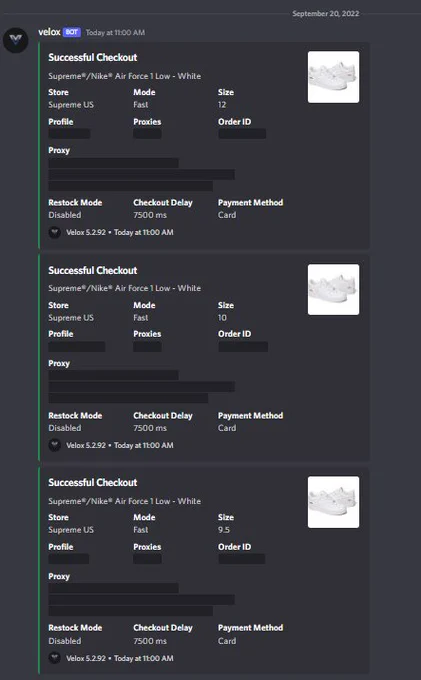Click Supreme US store value in size 9.5 embed
The image size is (421, 680).
click(71, 530)
